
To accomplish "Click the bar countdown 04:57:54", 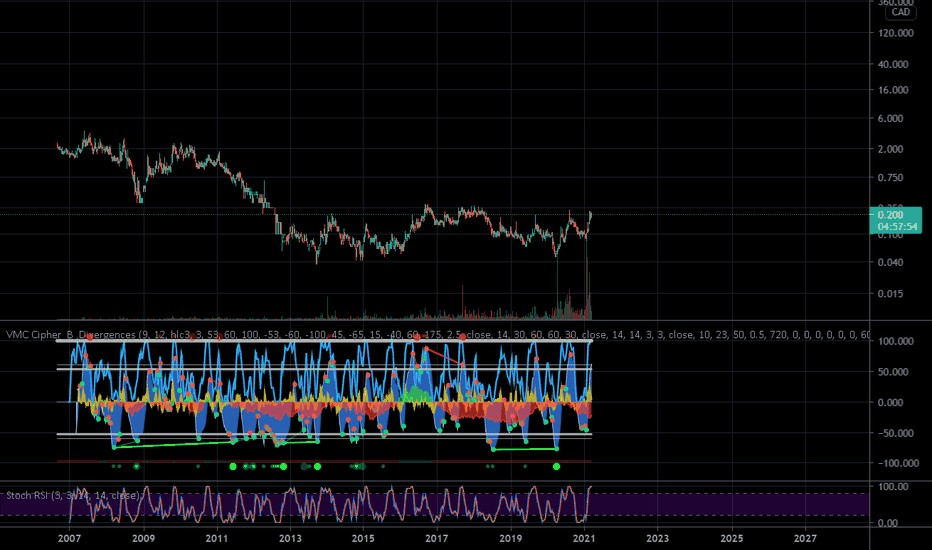I will pos(897,227).
